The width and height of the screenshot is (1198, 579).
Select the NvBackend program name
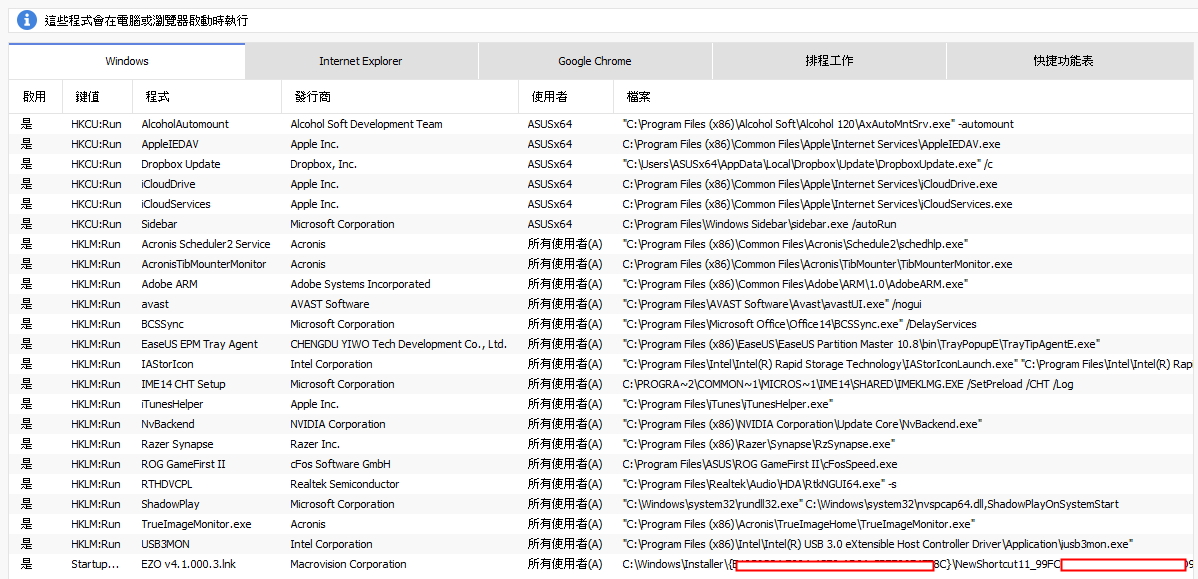168,424
